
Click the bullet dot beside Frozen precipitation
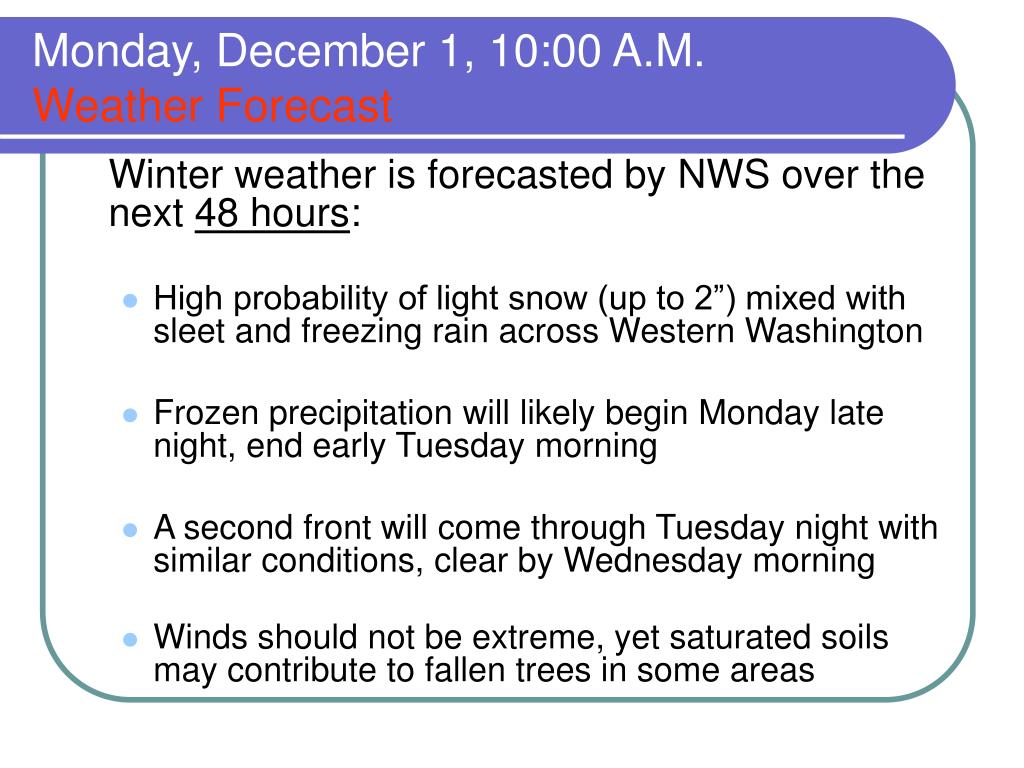[131, 415]
